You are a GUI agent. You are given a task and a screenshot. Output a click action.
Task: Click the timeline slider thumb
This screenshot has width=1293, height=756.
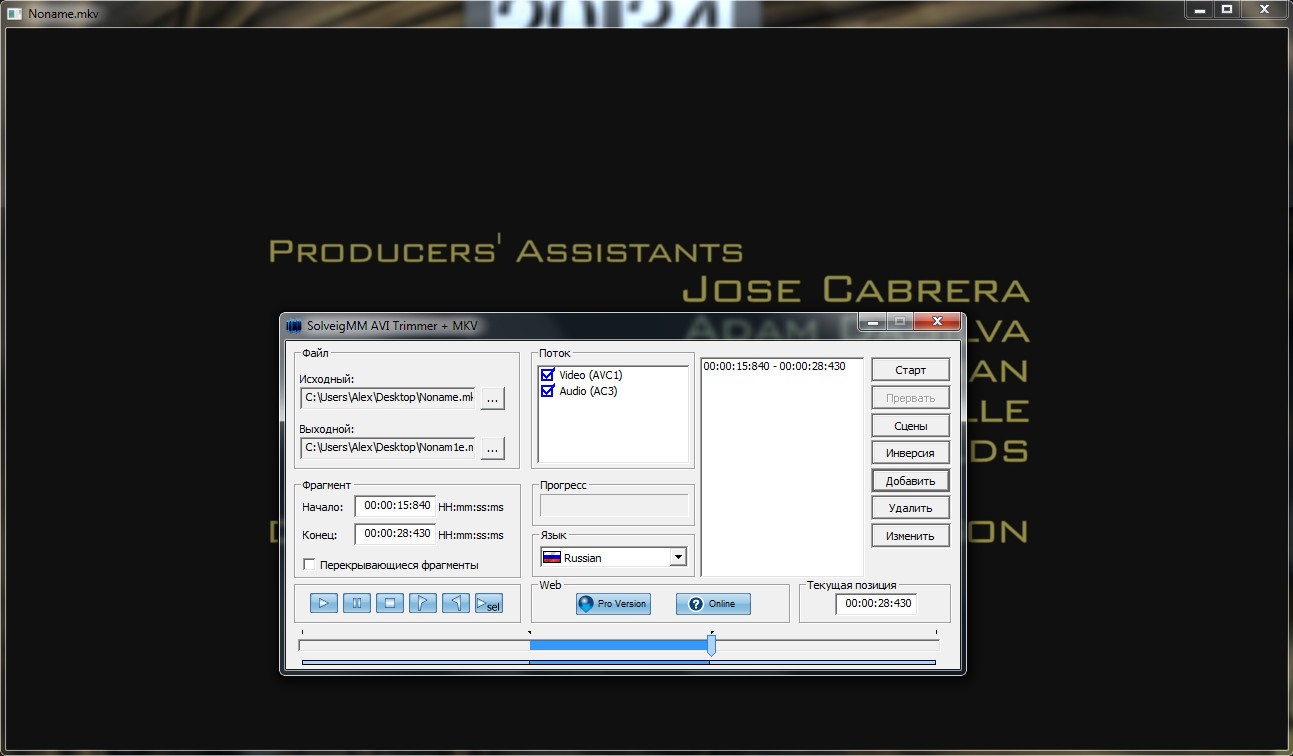[711, 646]
